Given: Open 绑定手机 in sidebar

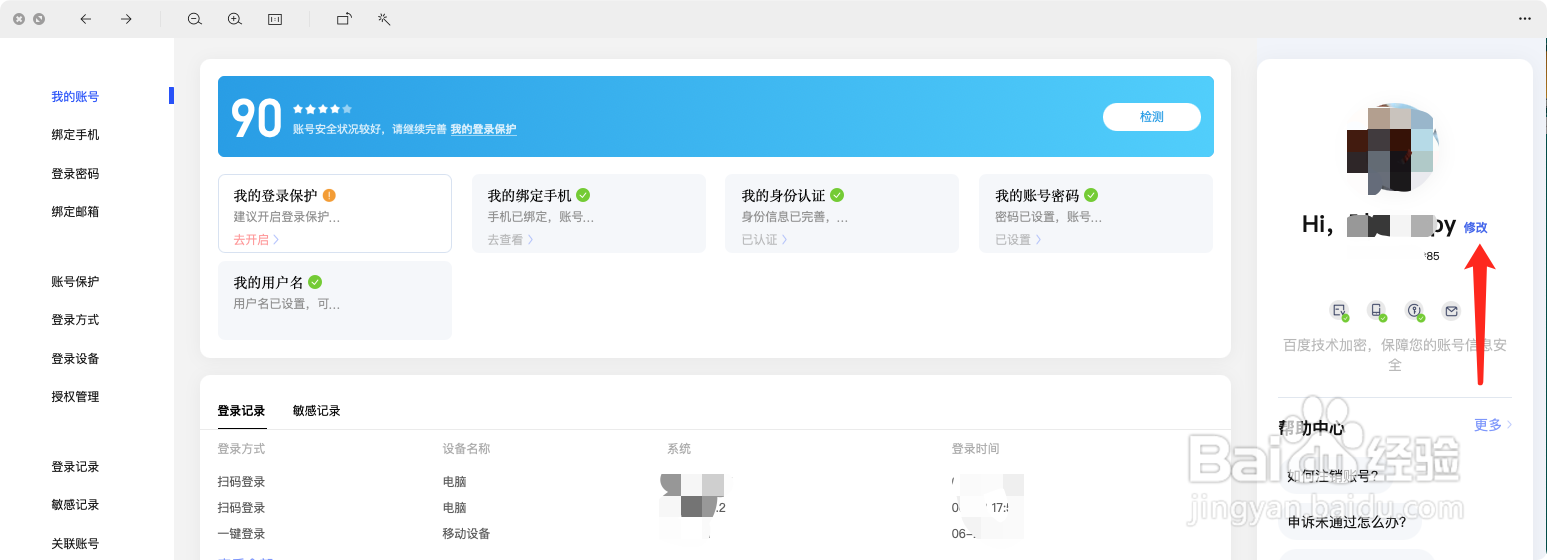Looking at the screenshot, I should tap(75, 135).
